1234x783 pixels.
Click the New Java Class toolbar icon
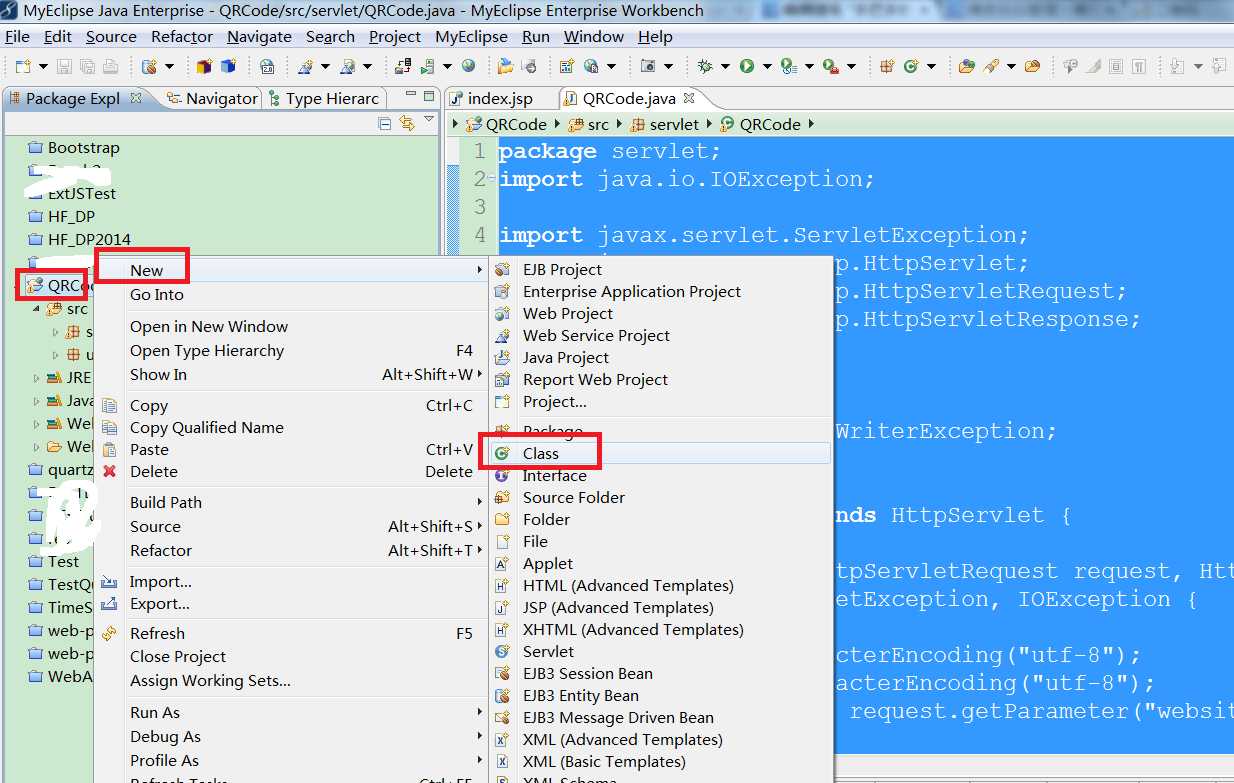coord(911,67)
